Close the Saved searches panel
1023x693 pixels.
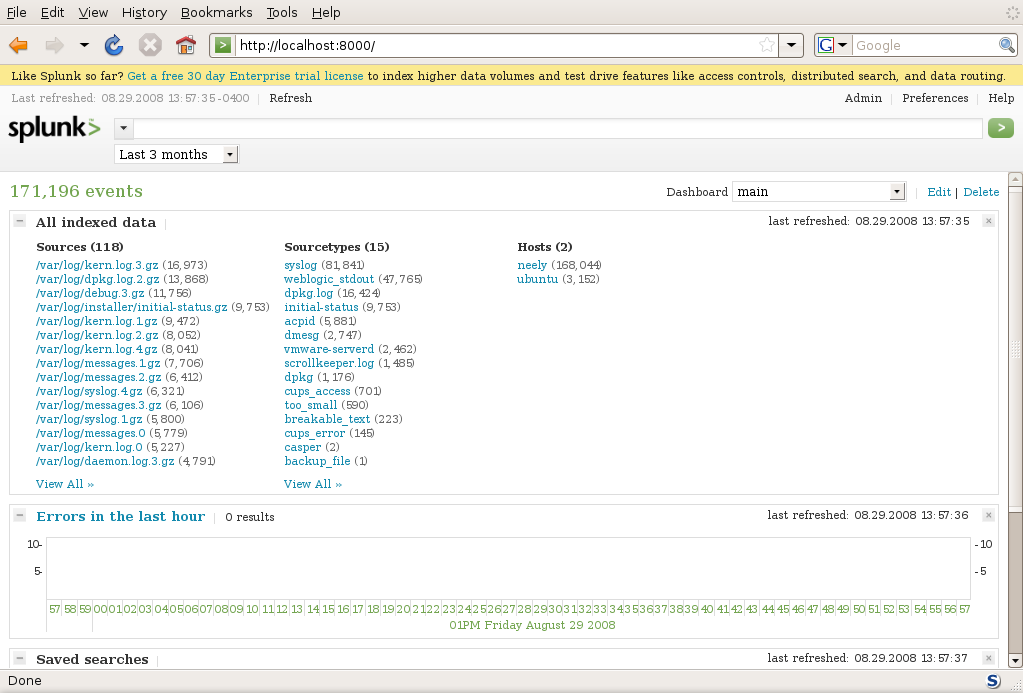(988, 658)
